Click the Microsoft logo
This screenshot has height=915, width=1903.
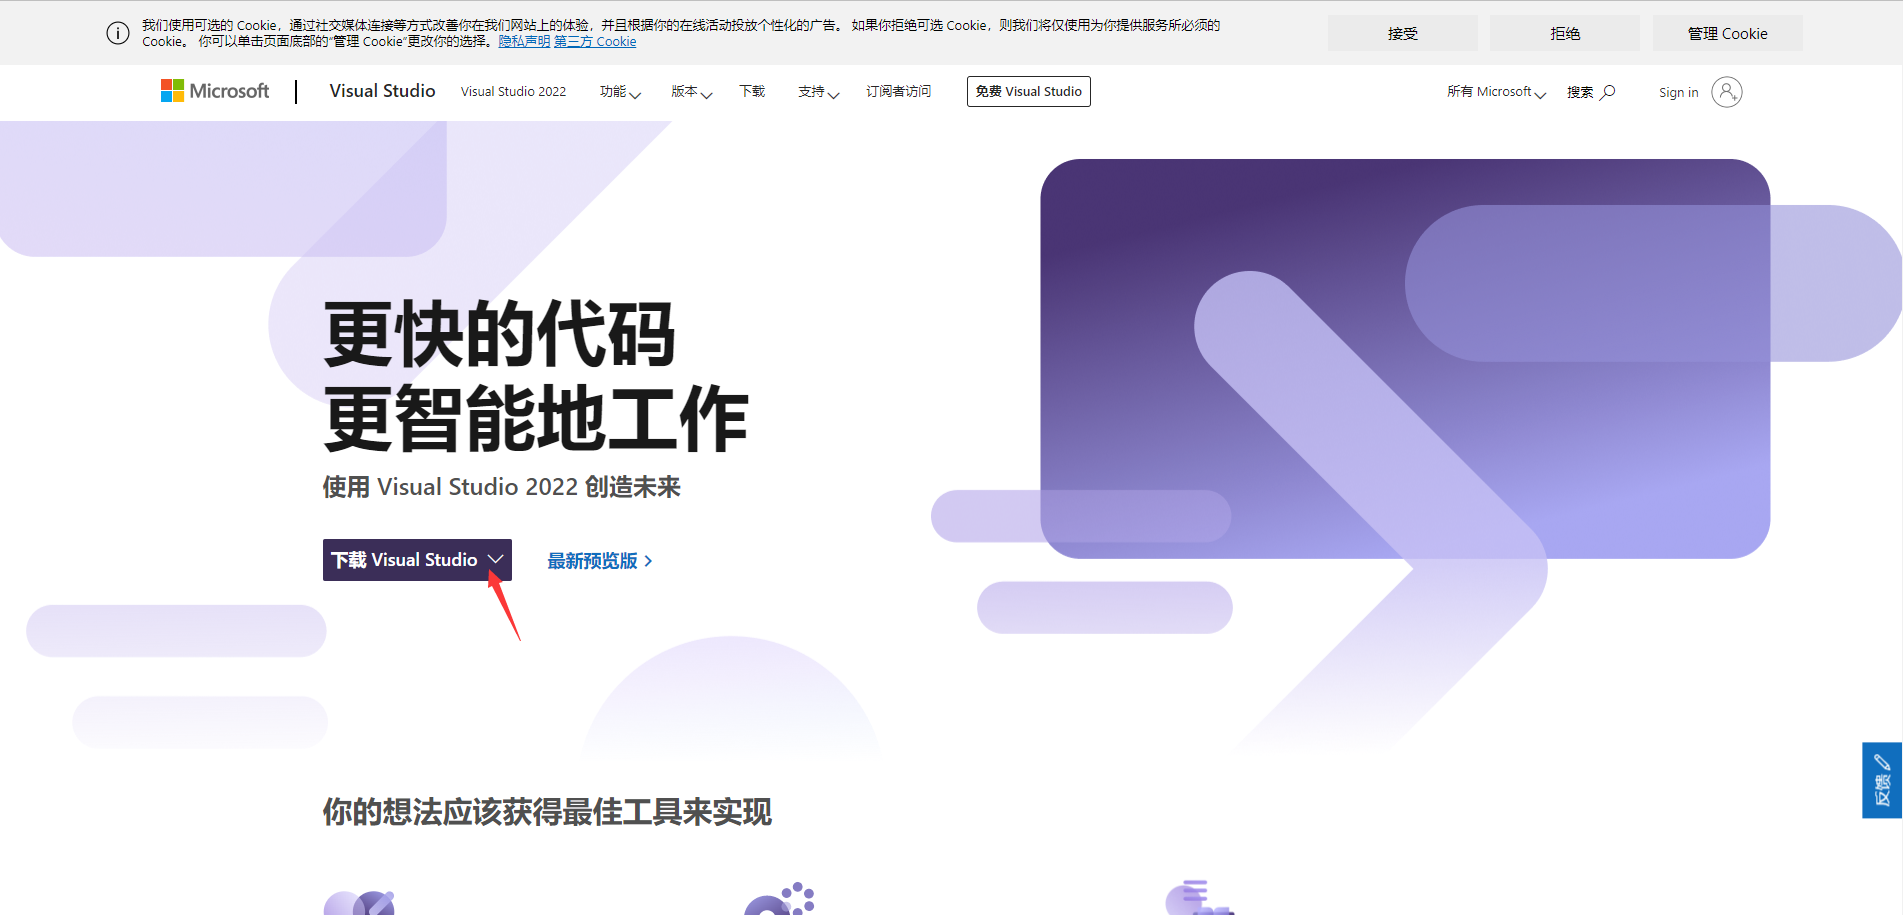pyautogui.click(x=215, y=91)
